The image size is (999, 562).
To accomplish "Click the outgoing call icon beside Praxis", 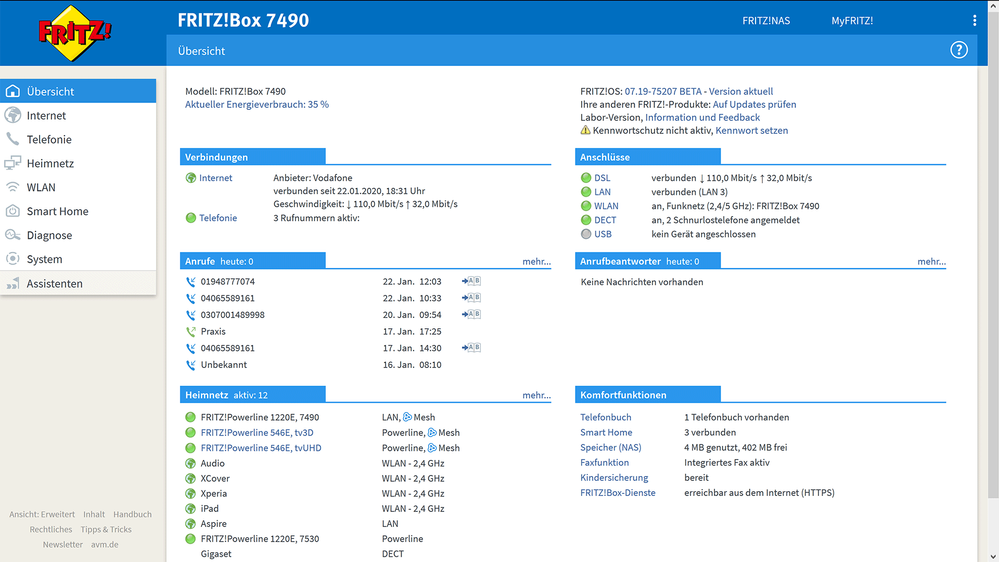I will 190,331.
